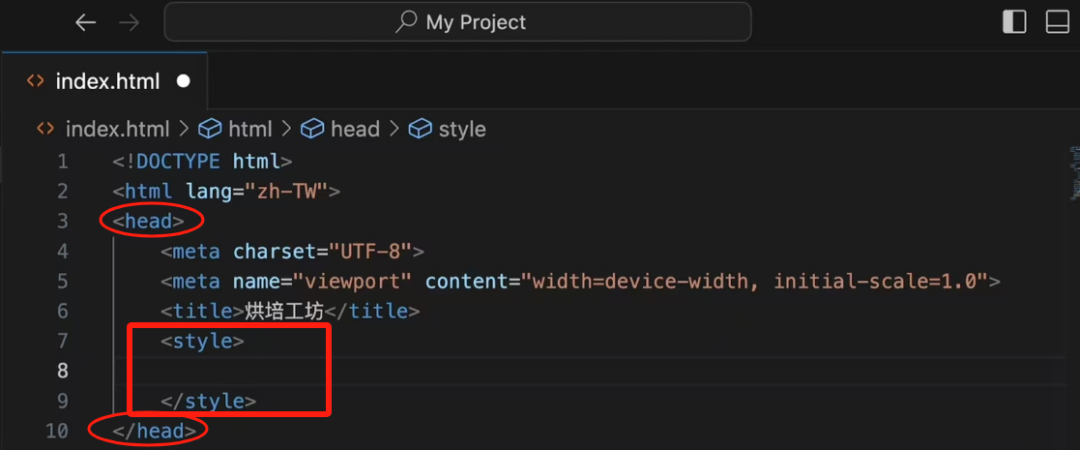This screenshot has height=450, width=1080.
Task: Select the index.html editor tab
Action: click(107, 82)
